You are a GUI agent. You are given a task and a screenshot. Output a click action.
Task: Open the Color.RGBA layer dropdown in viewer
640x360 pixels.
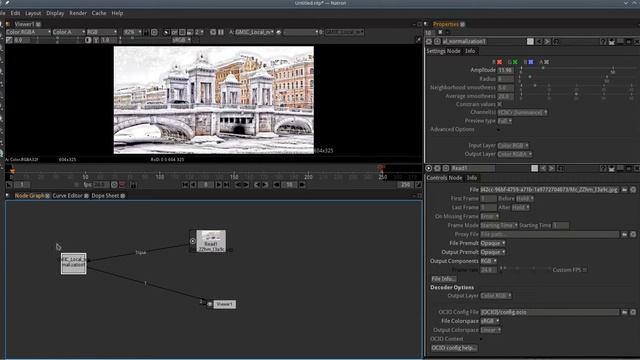coord(29,32)
